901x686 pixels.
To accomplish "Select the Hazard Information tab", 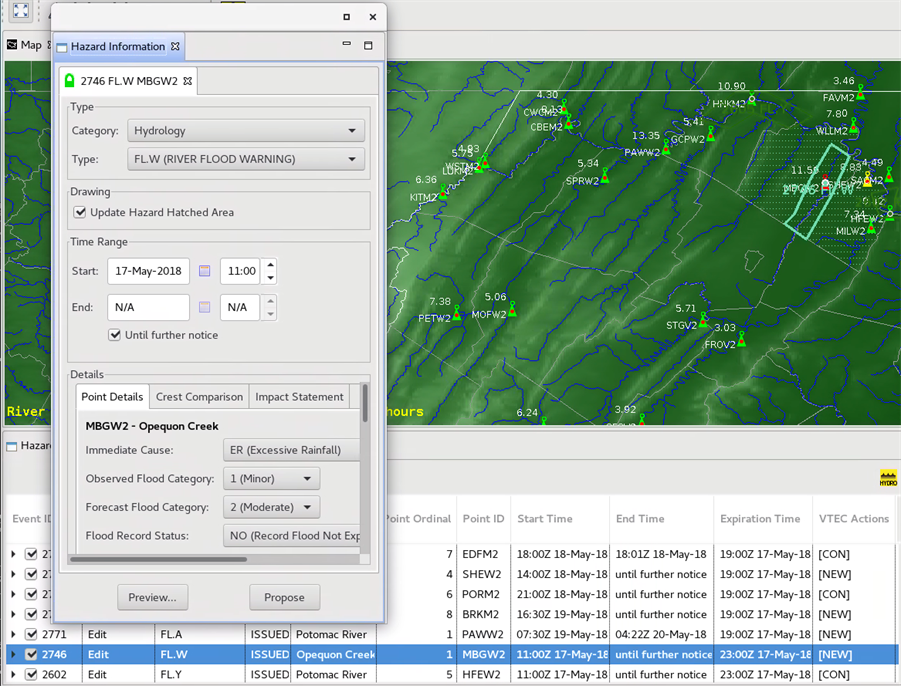I will (118, 47).
